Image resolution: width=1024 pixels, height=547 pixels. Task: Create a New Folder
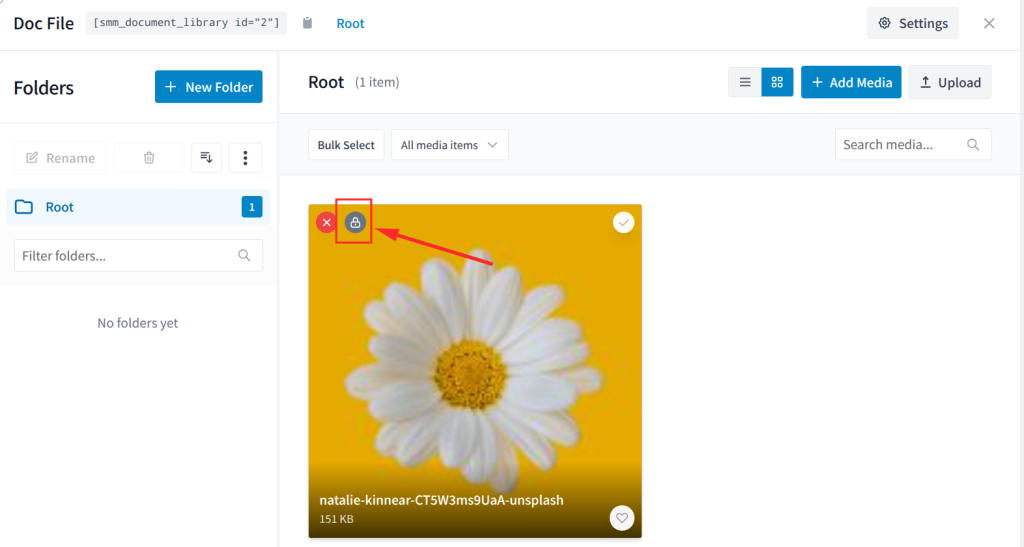coord(208,87)
